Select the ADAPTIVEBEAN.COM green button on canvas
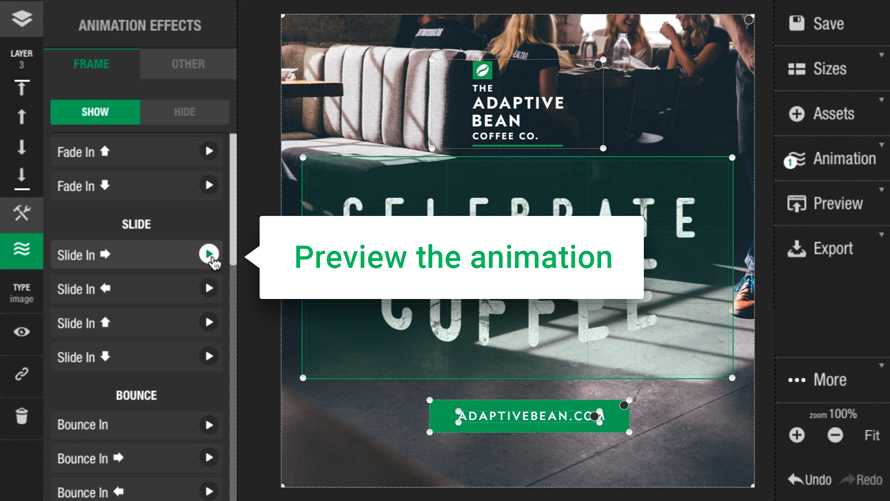 (x=529, y=416)
